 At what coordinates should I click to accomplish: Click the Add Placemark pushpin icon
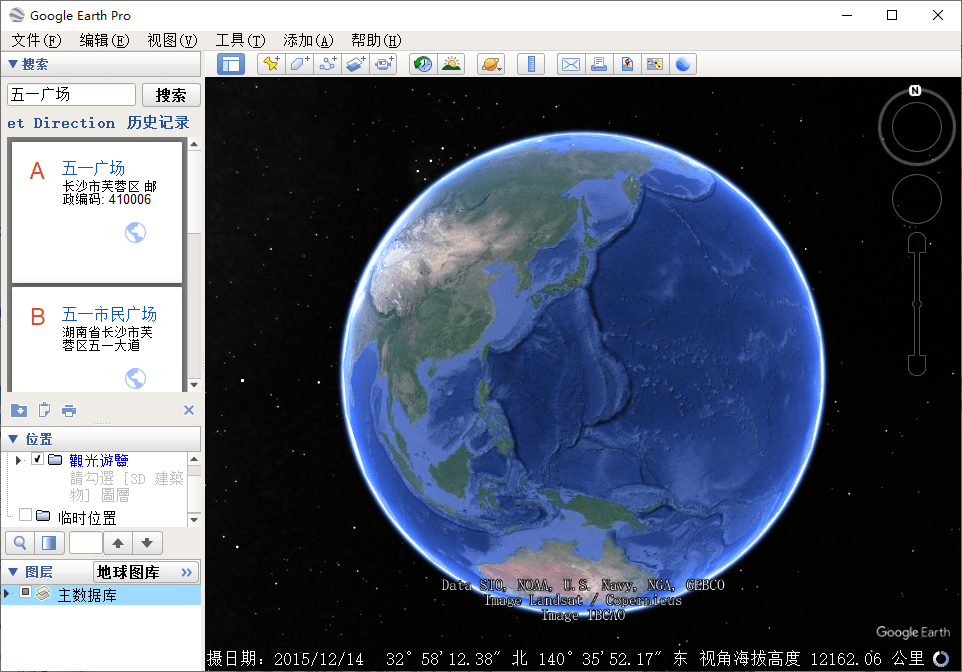point(270,64)
